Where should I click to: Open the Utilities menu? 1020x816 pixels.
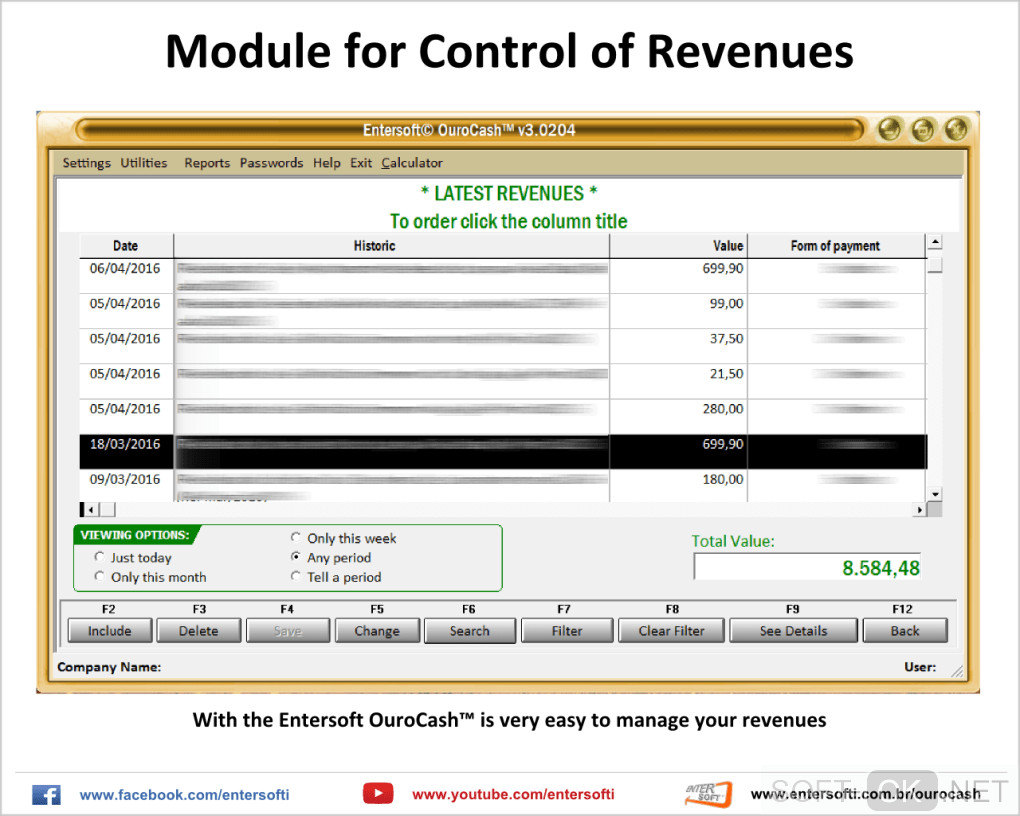pos(144,163)
